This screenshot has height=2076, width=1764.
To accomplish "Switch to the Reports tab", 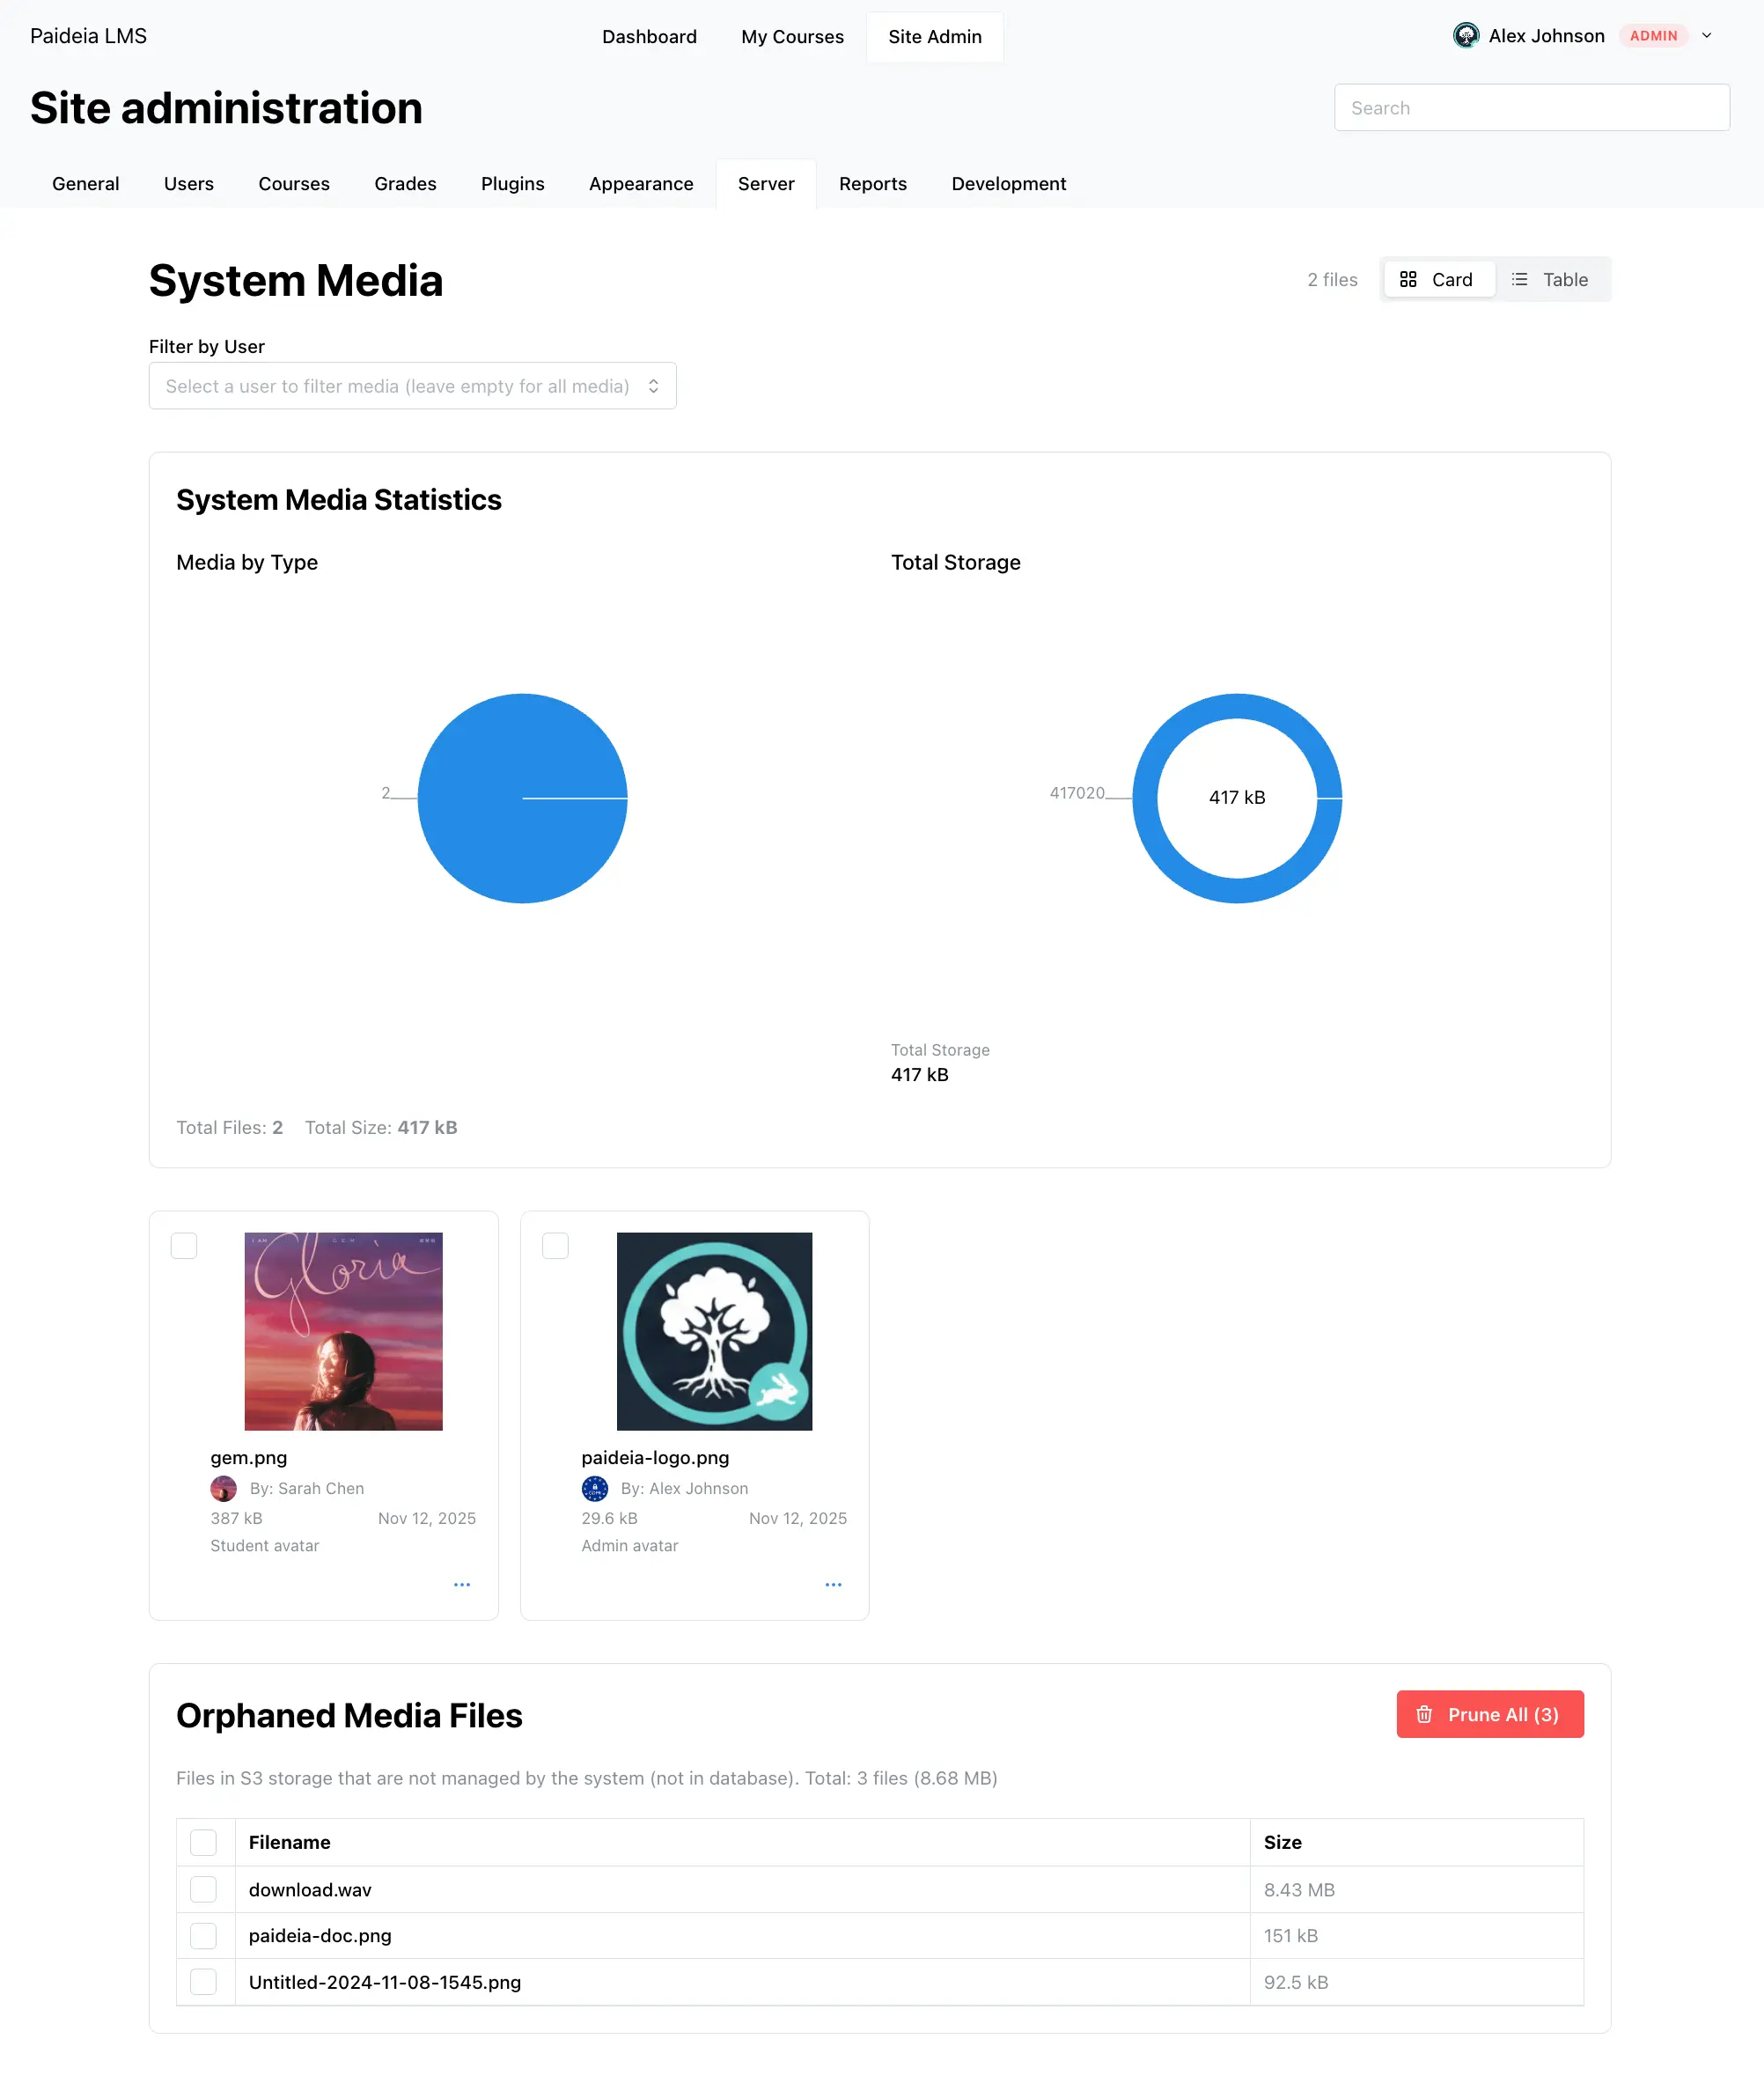I will (872, 183).
